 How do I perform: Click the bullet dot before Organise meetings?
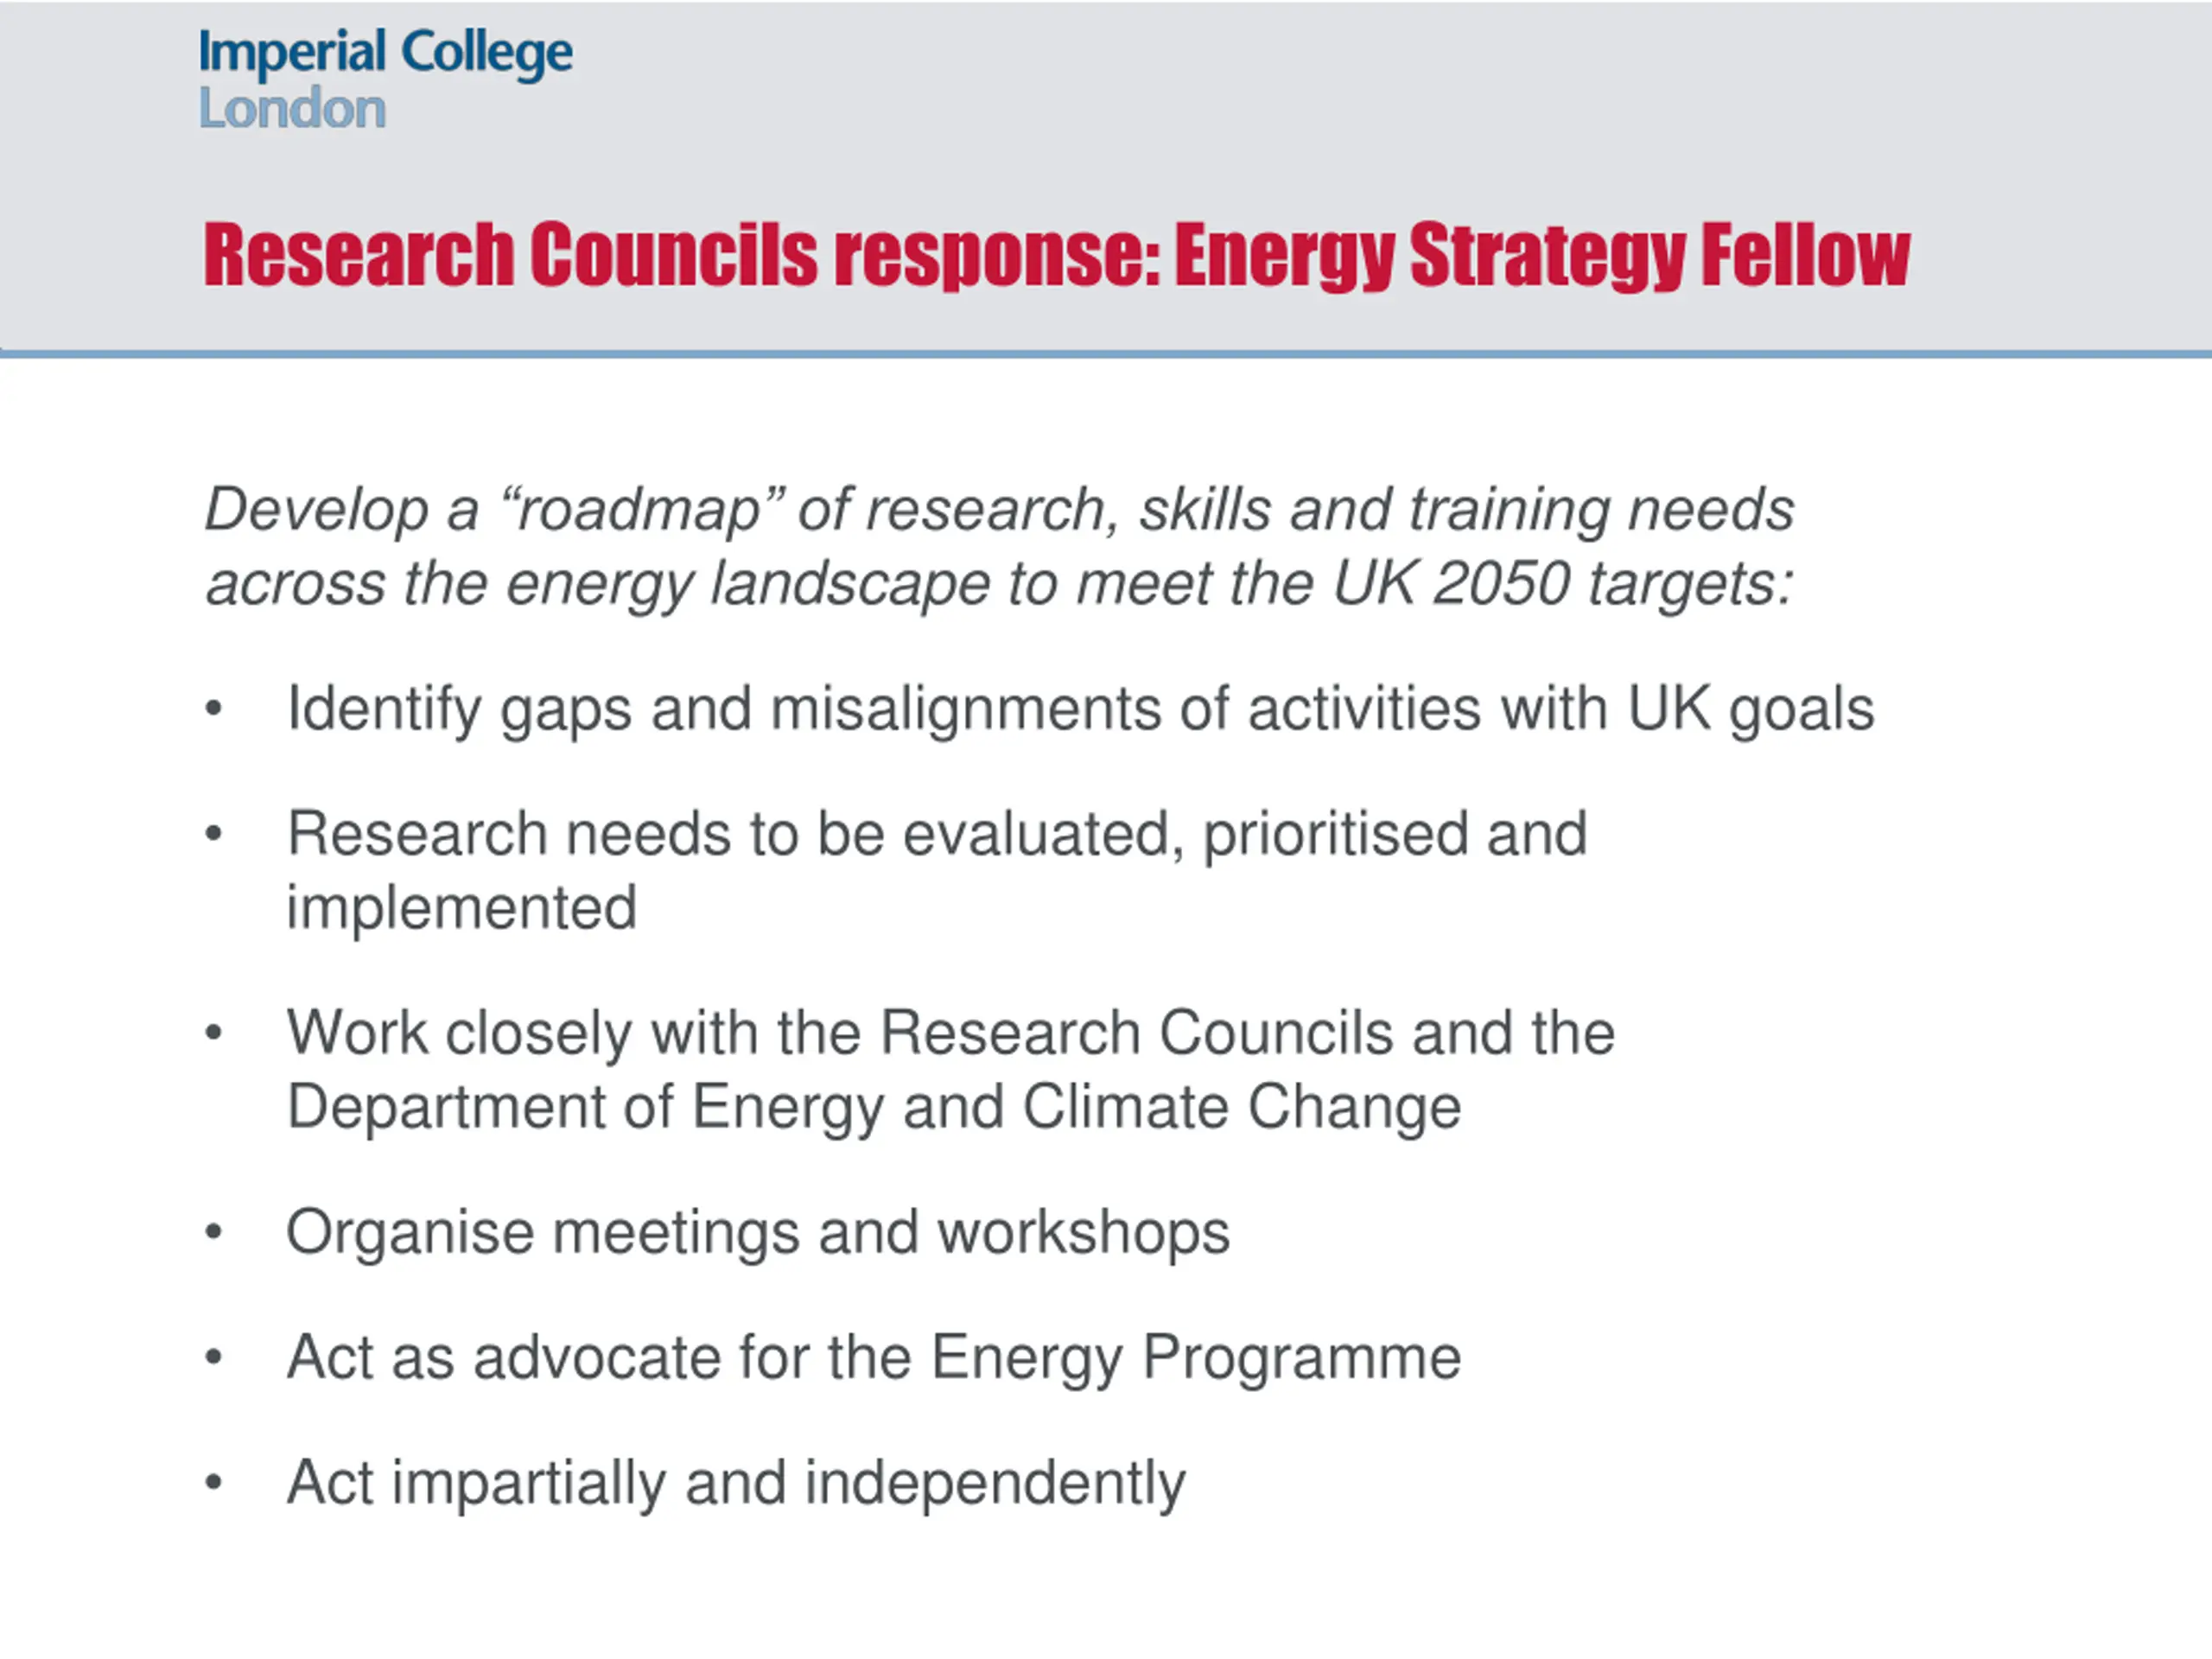pyautogui.click(x=213, y=1232)
